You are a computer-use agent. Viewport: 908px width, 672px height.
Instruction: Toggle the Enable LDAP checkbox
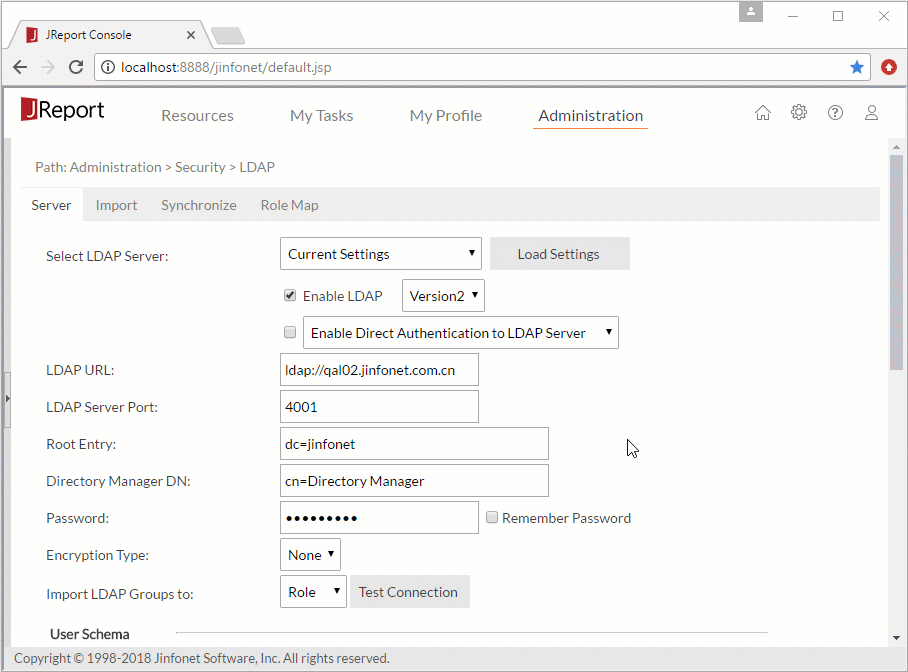click(290, 295)
